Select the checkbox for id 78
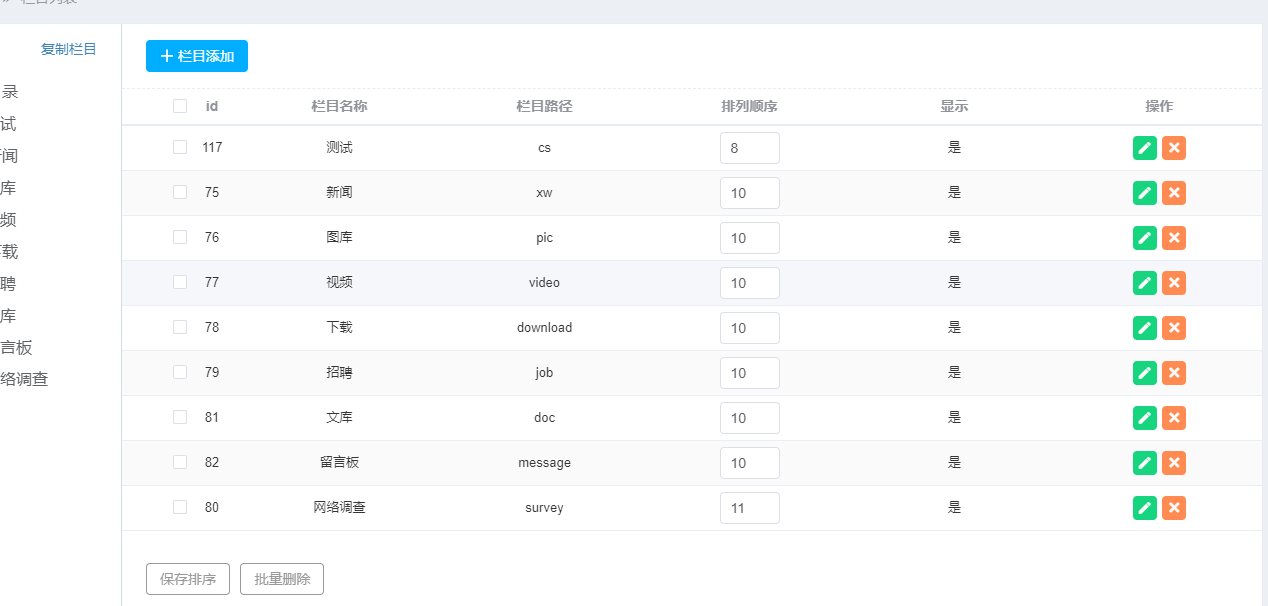The image size is (1268, 606). [180, 327]
